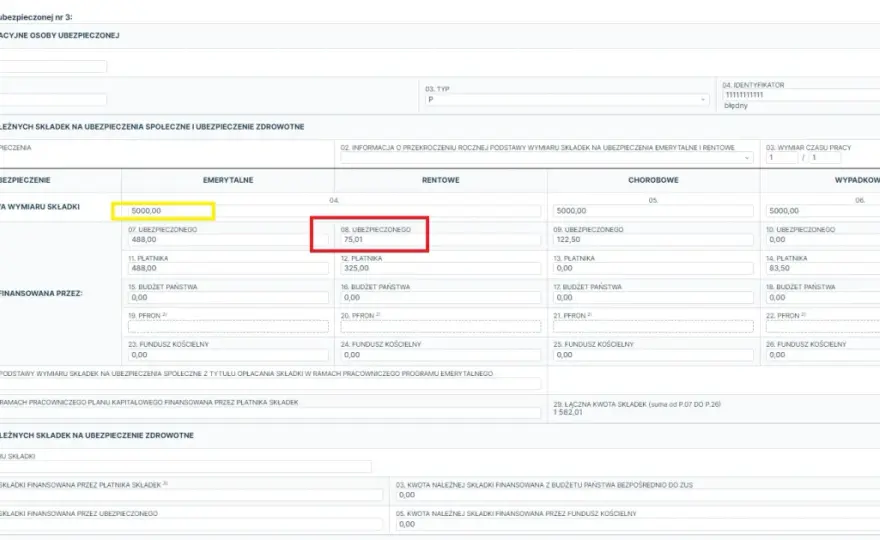Screen dimensions: 880x540
Task: Click the 08. Ubezpieczonego field with 75,01
Action: (x=441, y=240)
